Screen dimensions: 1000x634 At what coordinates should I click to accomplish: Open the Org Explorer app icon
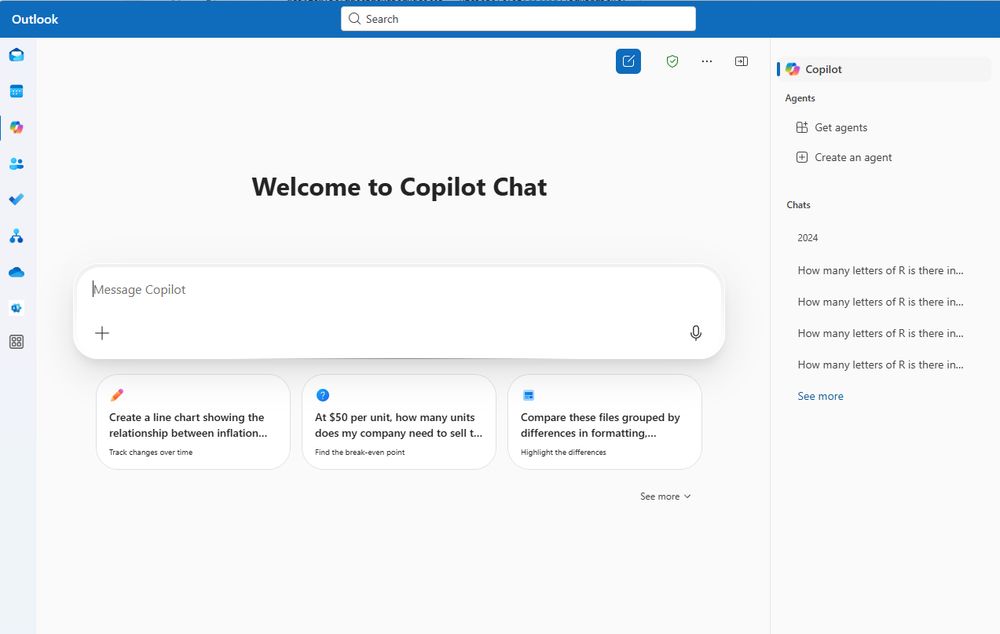(17, 236)
